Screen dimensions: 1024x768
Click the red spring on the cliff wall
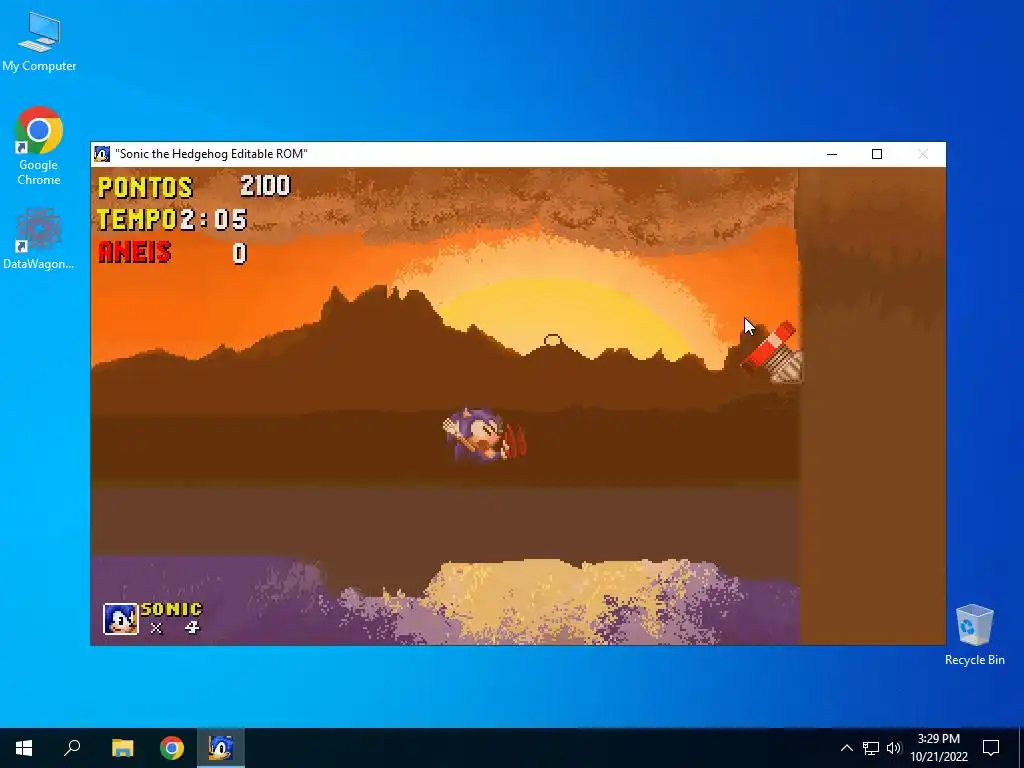click(x=773, y=352)
